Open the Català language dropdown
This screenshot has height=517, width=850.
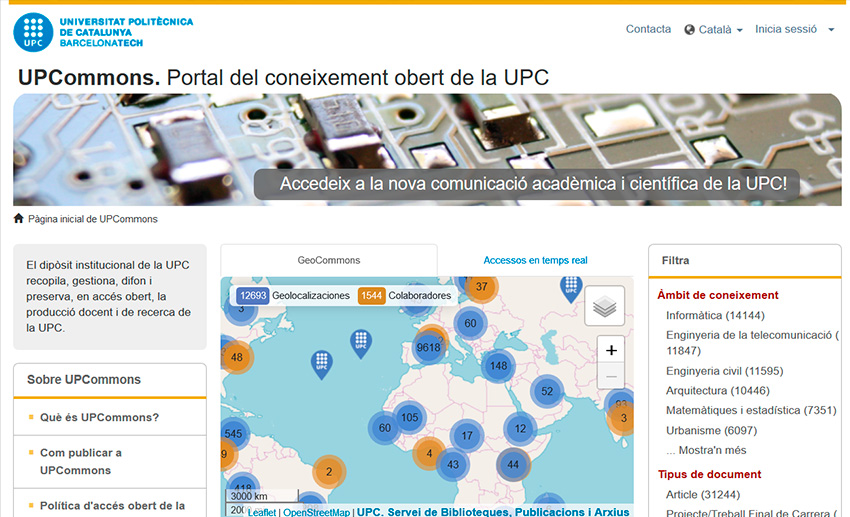[x=714, y=30]
